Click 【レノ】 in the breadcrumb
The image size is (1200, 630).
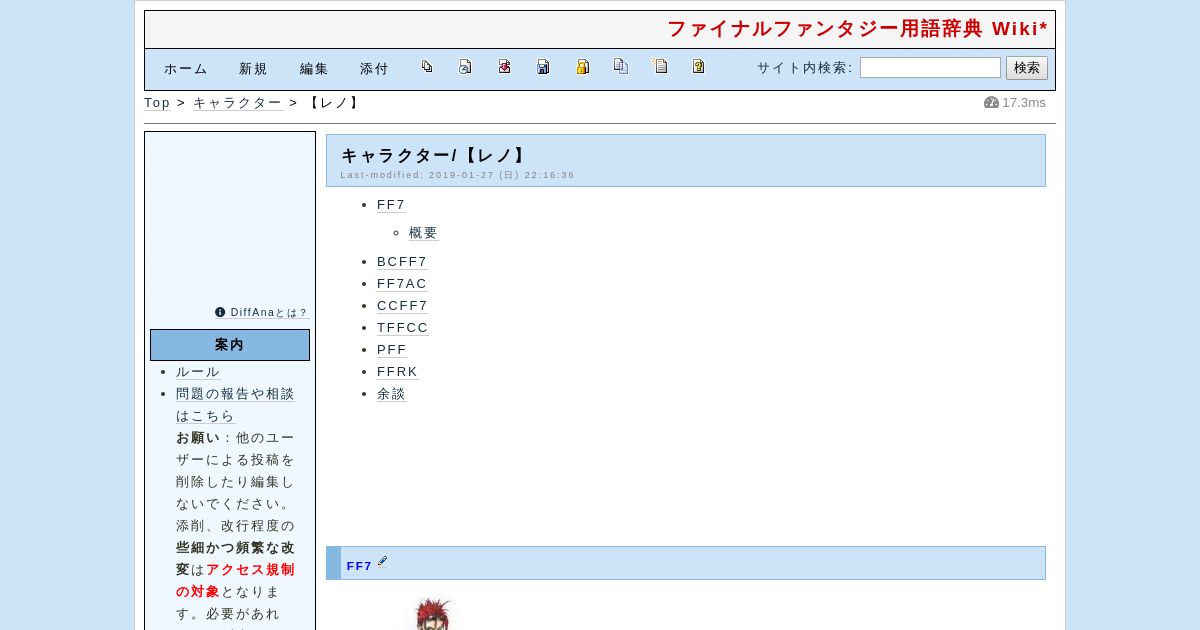click(334, 103)
